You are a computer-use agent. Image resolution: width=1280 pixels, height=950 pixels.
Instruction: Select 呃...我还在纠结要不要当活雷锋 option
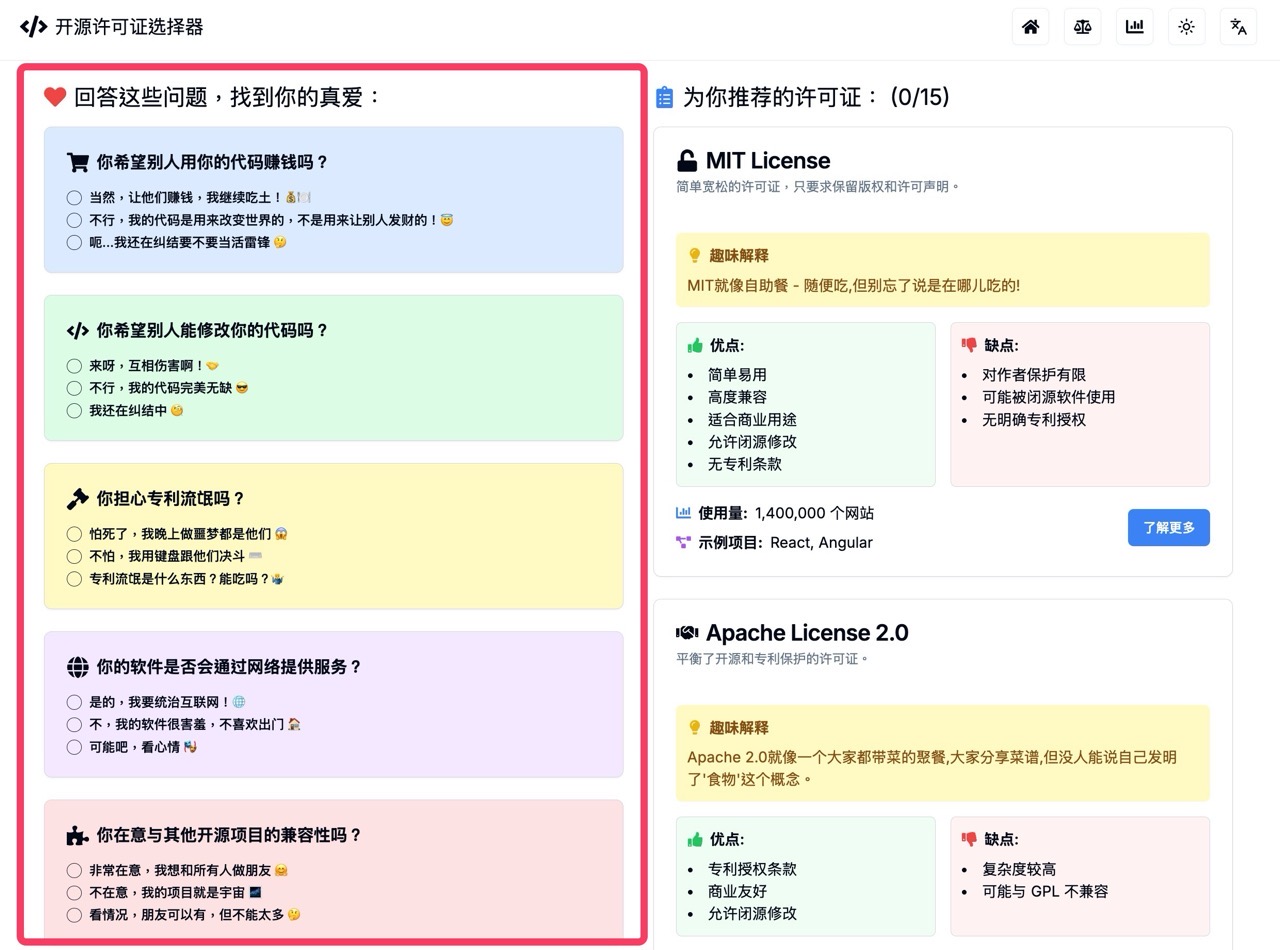pos(74,242)
